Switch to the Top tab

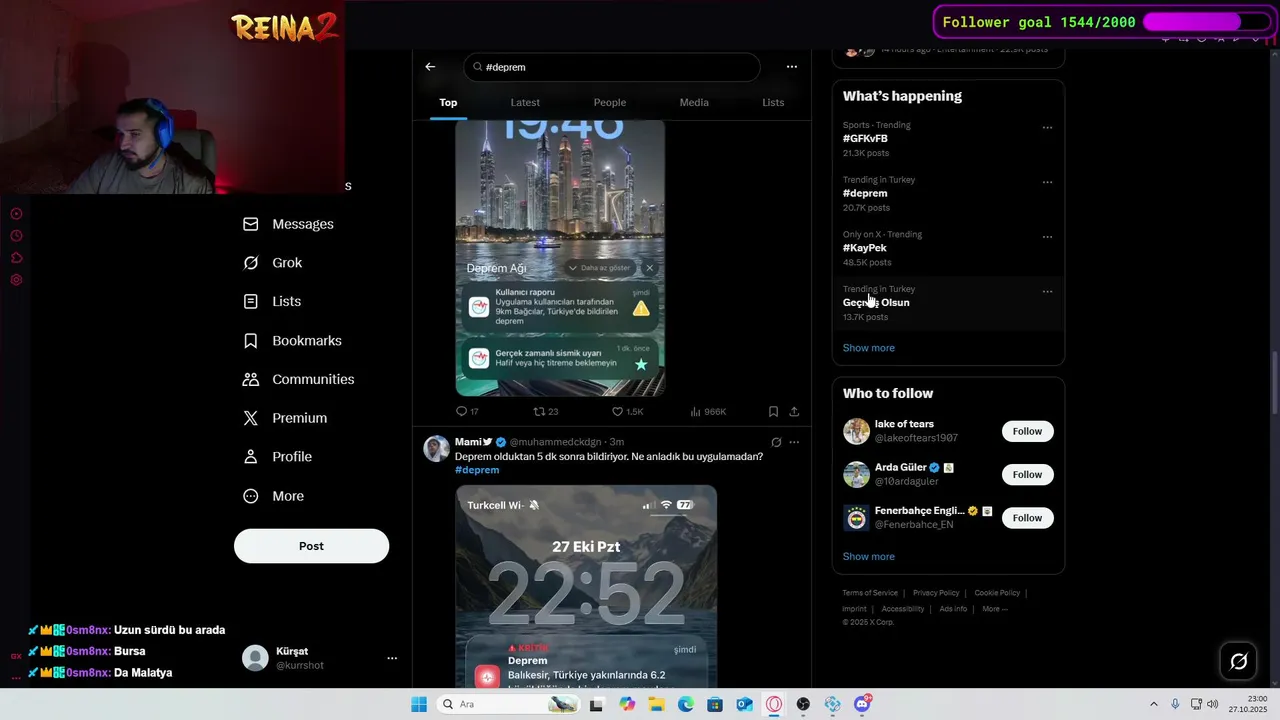448,102
